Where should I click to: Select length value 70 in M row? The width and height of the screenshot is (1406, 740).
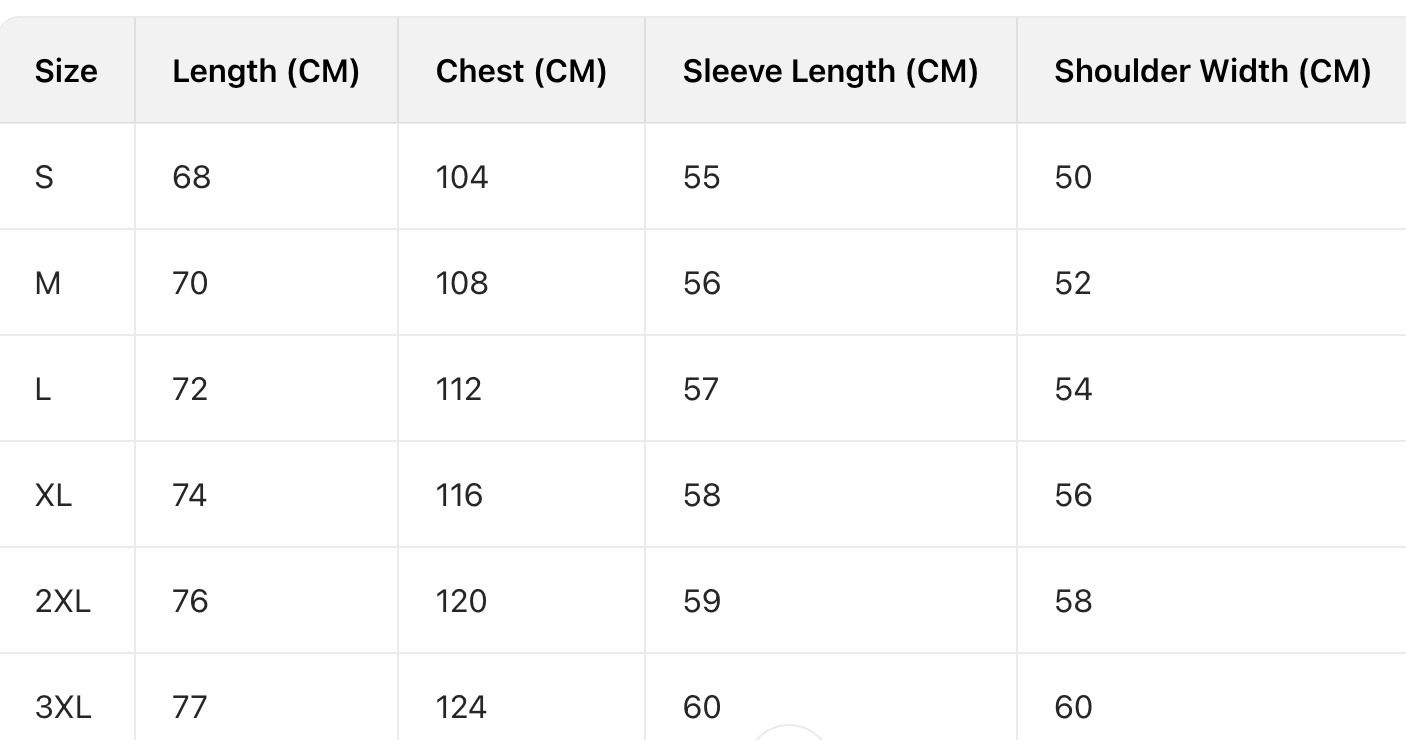point(190,283)
